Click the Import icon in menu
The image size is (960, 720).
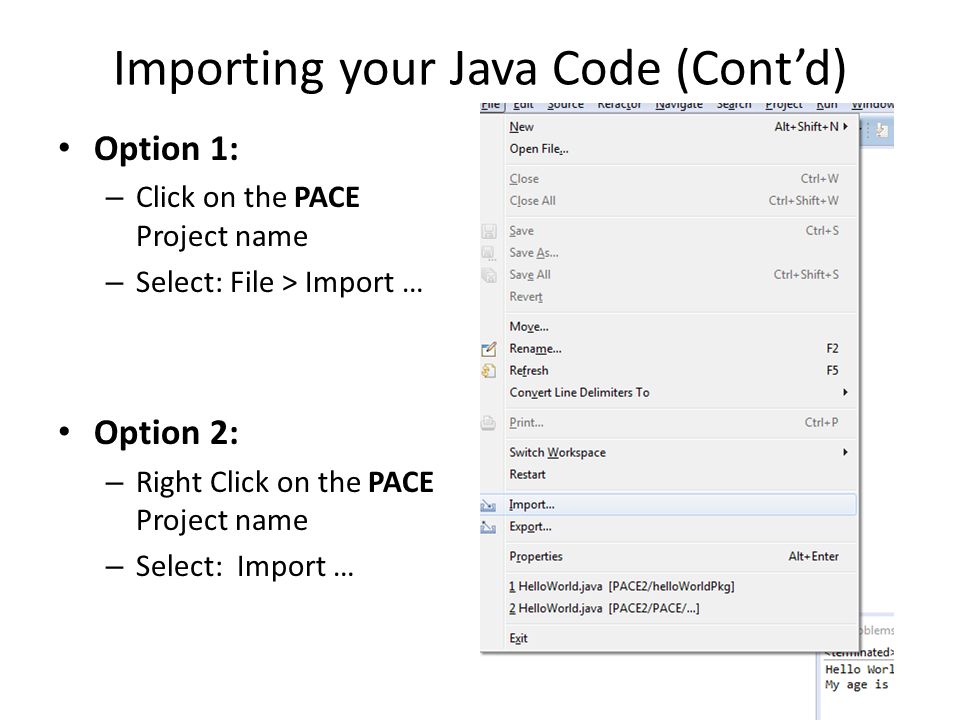pyautogui.click(x=489, y=505)
